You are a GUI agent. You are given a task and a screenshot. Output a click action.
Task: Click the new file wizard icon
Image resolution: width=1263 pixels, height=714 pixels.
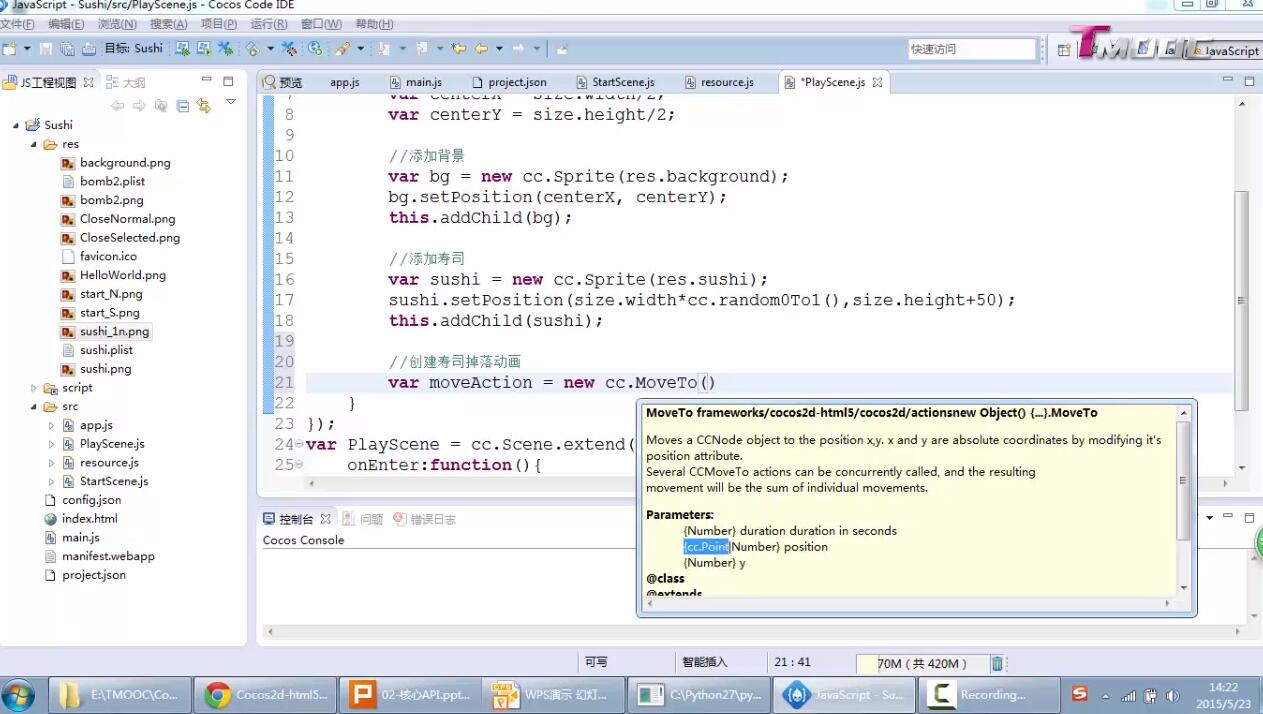coord(9,48)
